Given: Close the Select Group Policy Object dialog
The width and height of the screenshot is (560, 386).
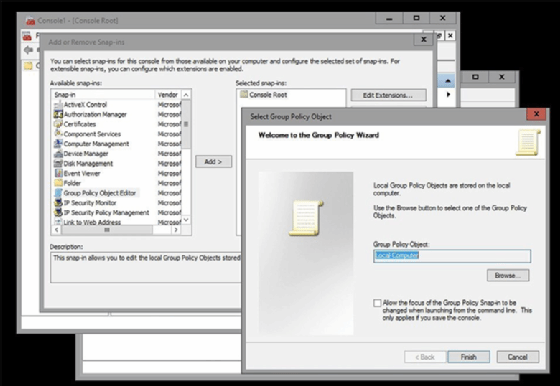Looking at the screenshot, I should click(x=536, y=114).
